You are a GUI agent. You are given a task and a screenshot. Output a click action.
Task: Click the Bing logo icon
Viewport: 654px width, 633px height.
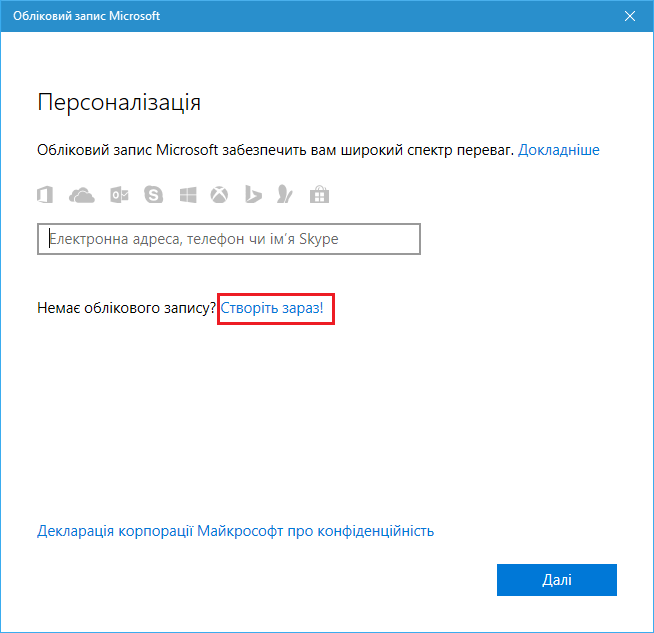coord(253,194)
